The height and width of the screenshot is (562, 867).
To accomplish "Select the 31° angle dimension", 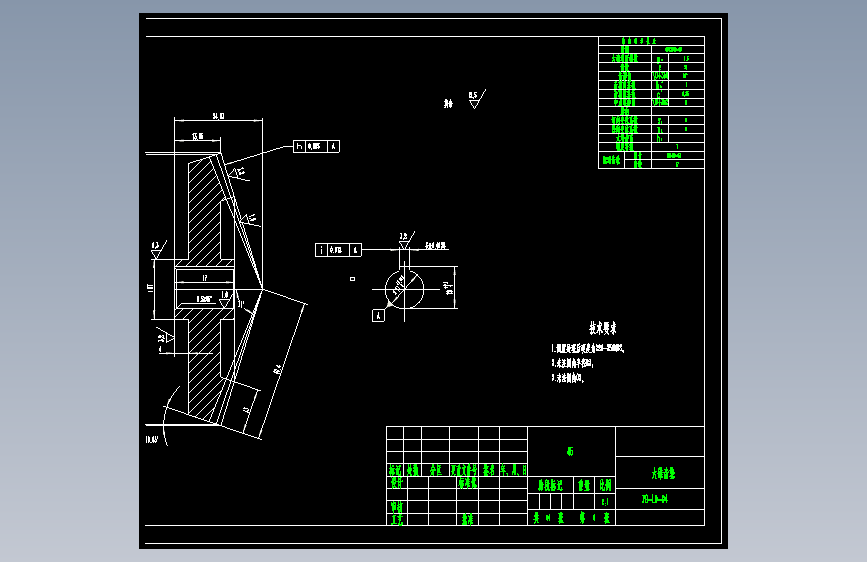I will click(241, 304).
